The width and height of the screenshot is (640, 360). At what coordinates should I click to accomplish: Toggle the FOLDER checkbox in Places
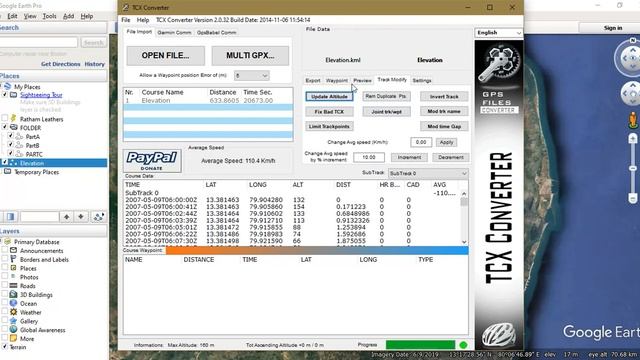[5, 127]
